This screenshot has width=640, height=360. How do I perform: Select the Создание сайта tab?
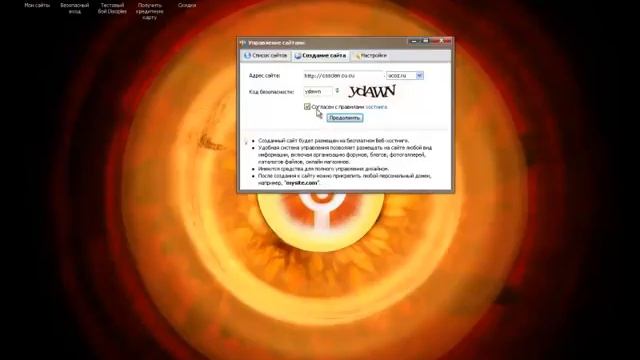(321, 56)
